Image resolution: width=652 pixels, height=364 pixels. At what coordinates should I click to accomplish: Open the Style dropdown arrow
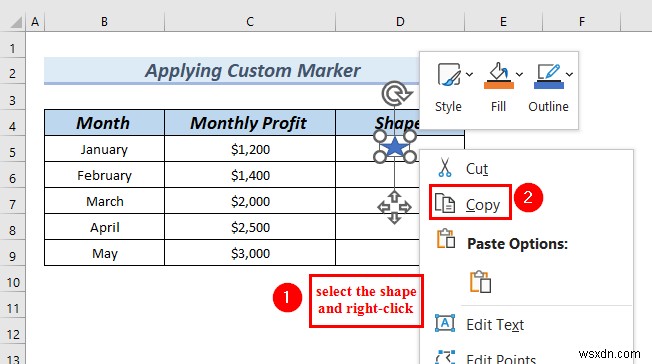(x=469, y=74)
